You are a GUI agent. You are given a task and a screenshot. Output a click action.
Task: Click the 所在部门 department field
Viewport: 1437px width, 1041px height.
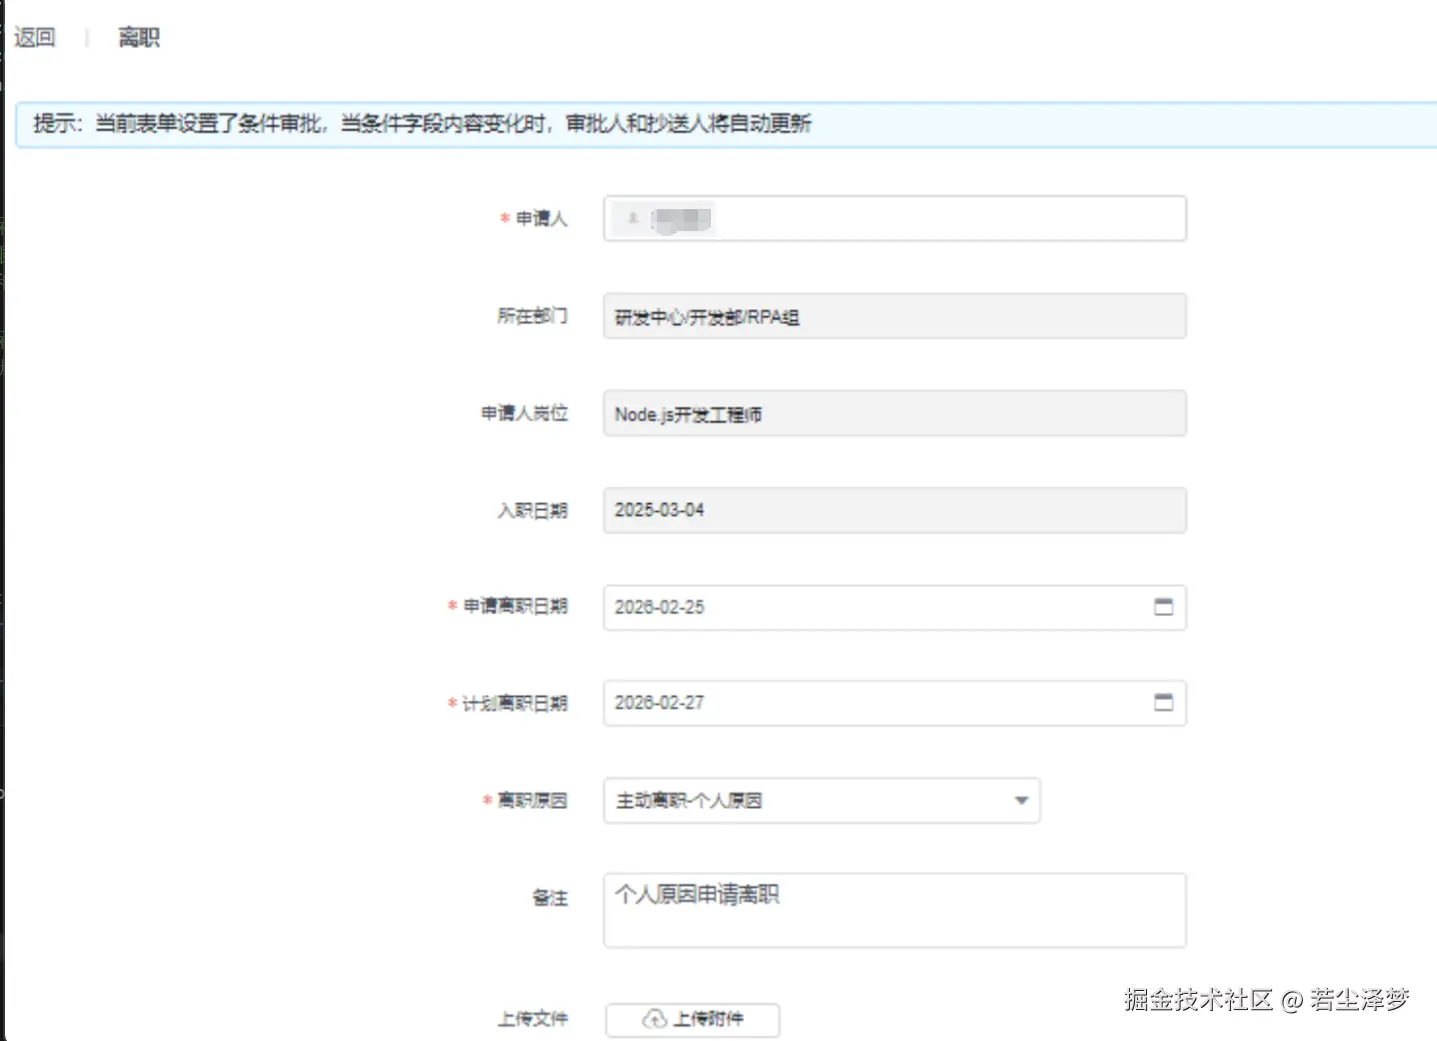point(893,315)
